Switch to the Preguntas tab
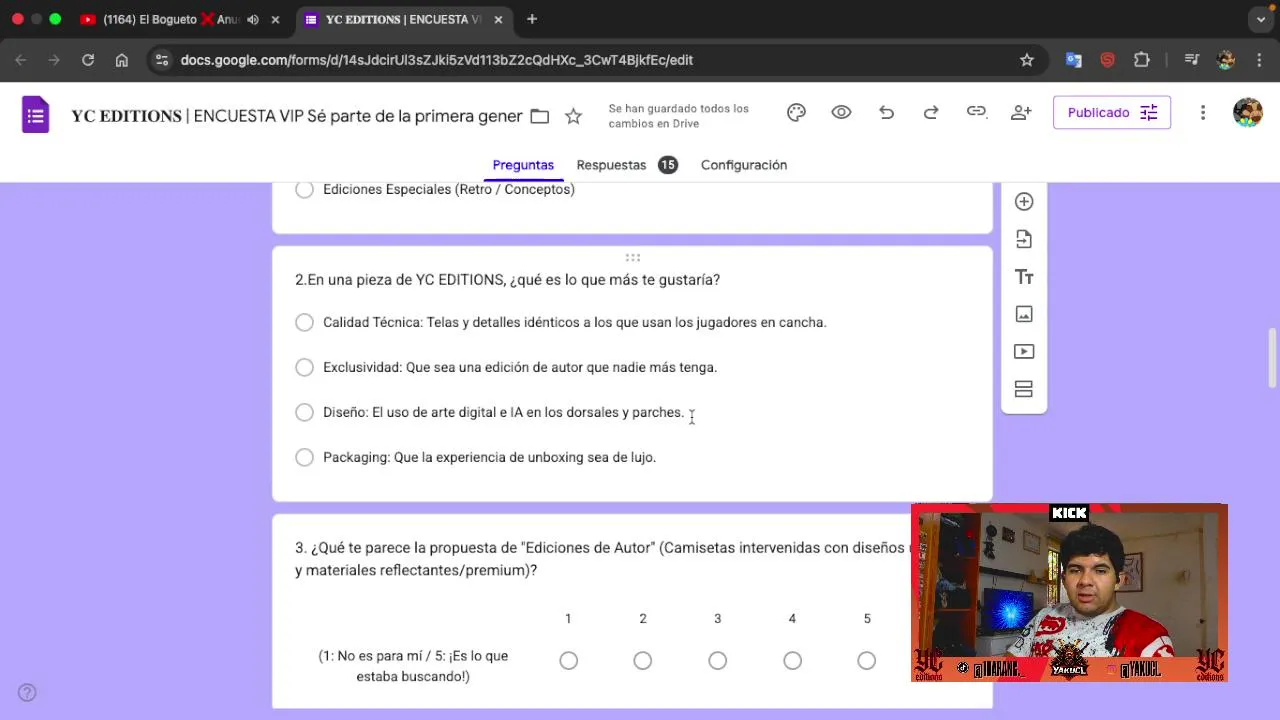Viewport: 1280px width, 720px height. [x=523, y=165]
